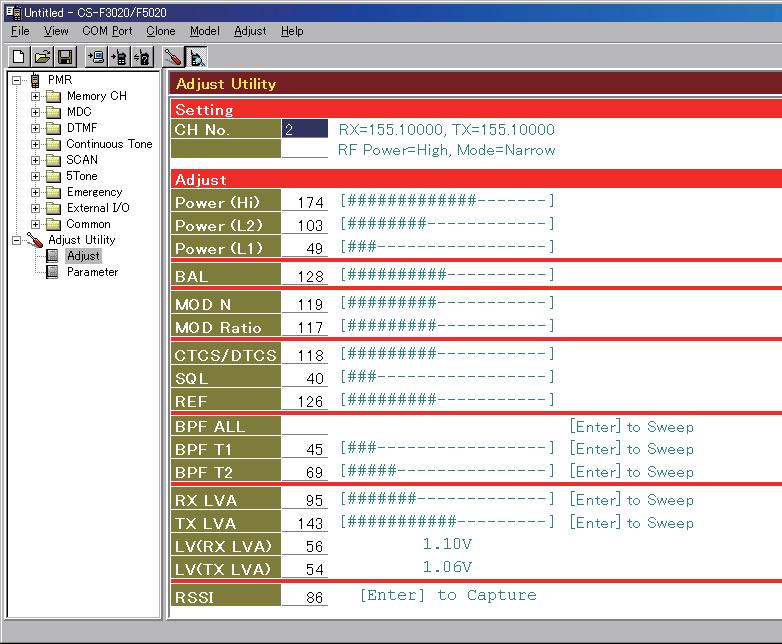Expand the DTMF tree node
This screenshot has width=782, height=644.
(35, 128)
